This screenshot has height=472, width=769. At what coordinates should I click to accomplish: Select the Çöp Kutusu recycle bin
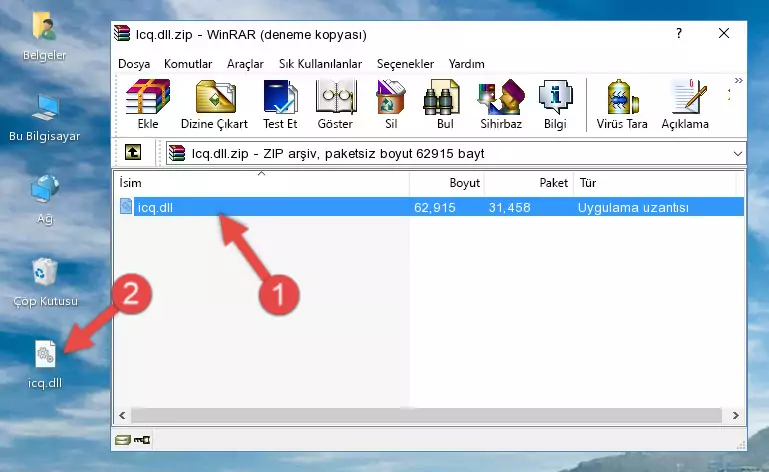(x=45, y=283)
